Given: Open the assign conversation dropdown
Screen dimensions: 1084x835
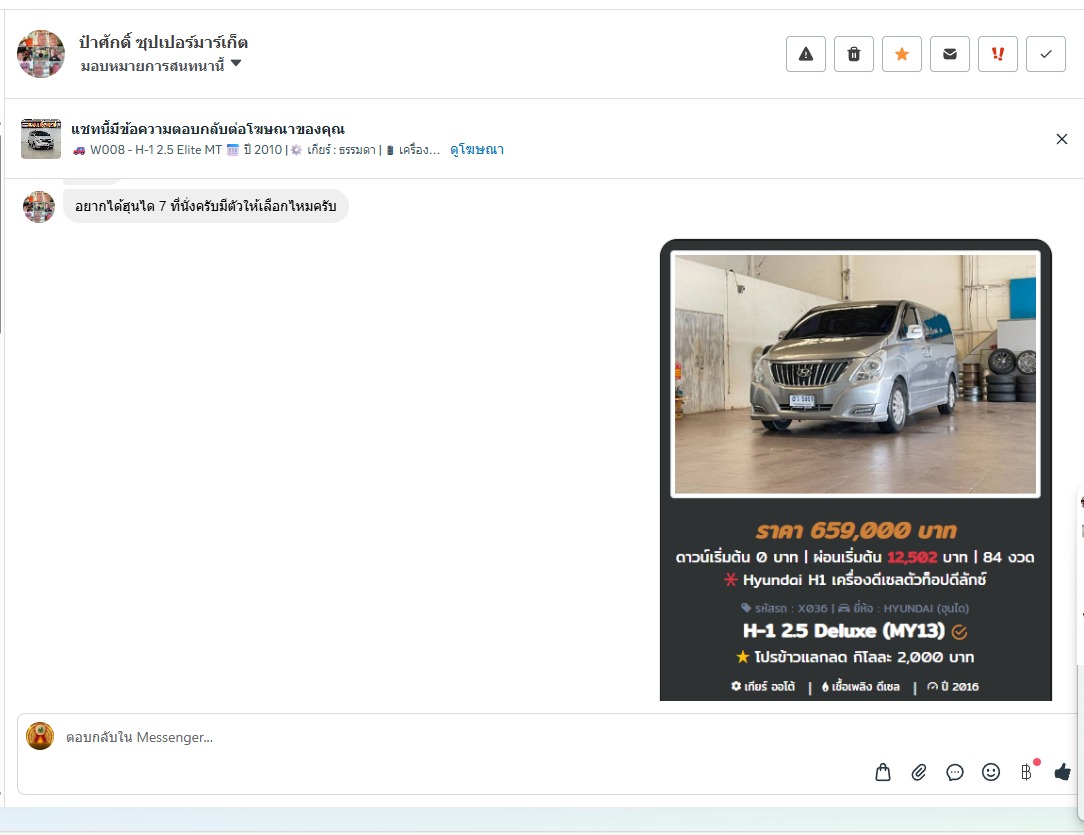Looking at the screenshot, I should pyautogui.click(x=160, y=66).
